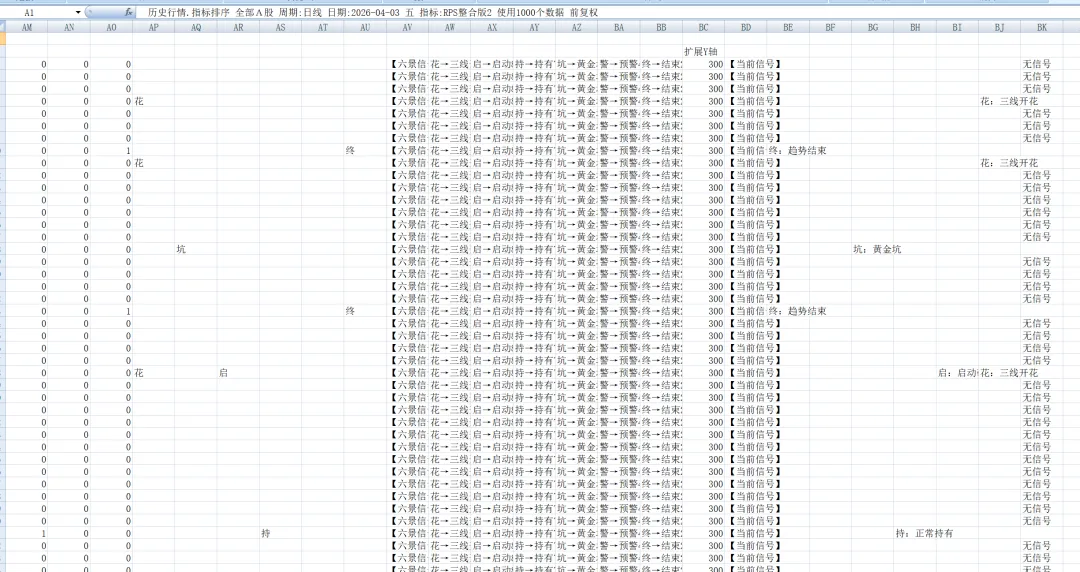Select column header BK
This screenshot has width=1080, height=572.
point(1042,28)
